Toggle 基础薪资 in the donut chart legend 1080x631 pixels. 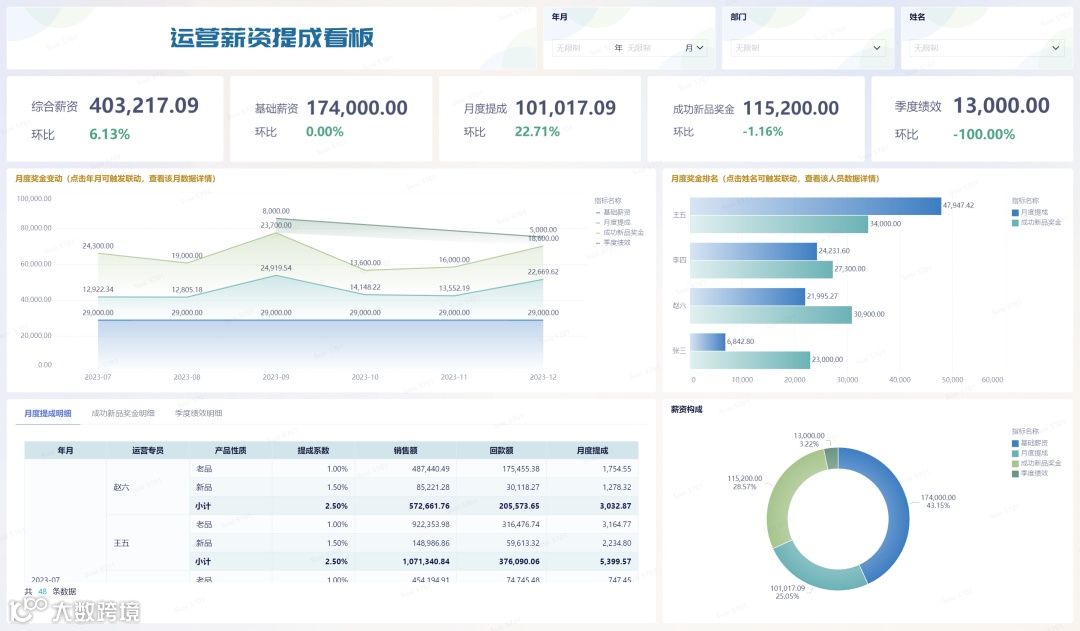click(1030, 443)
